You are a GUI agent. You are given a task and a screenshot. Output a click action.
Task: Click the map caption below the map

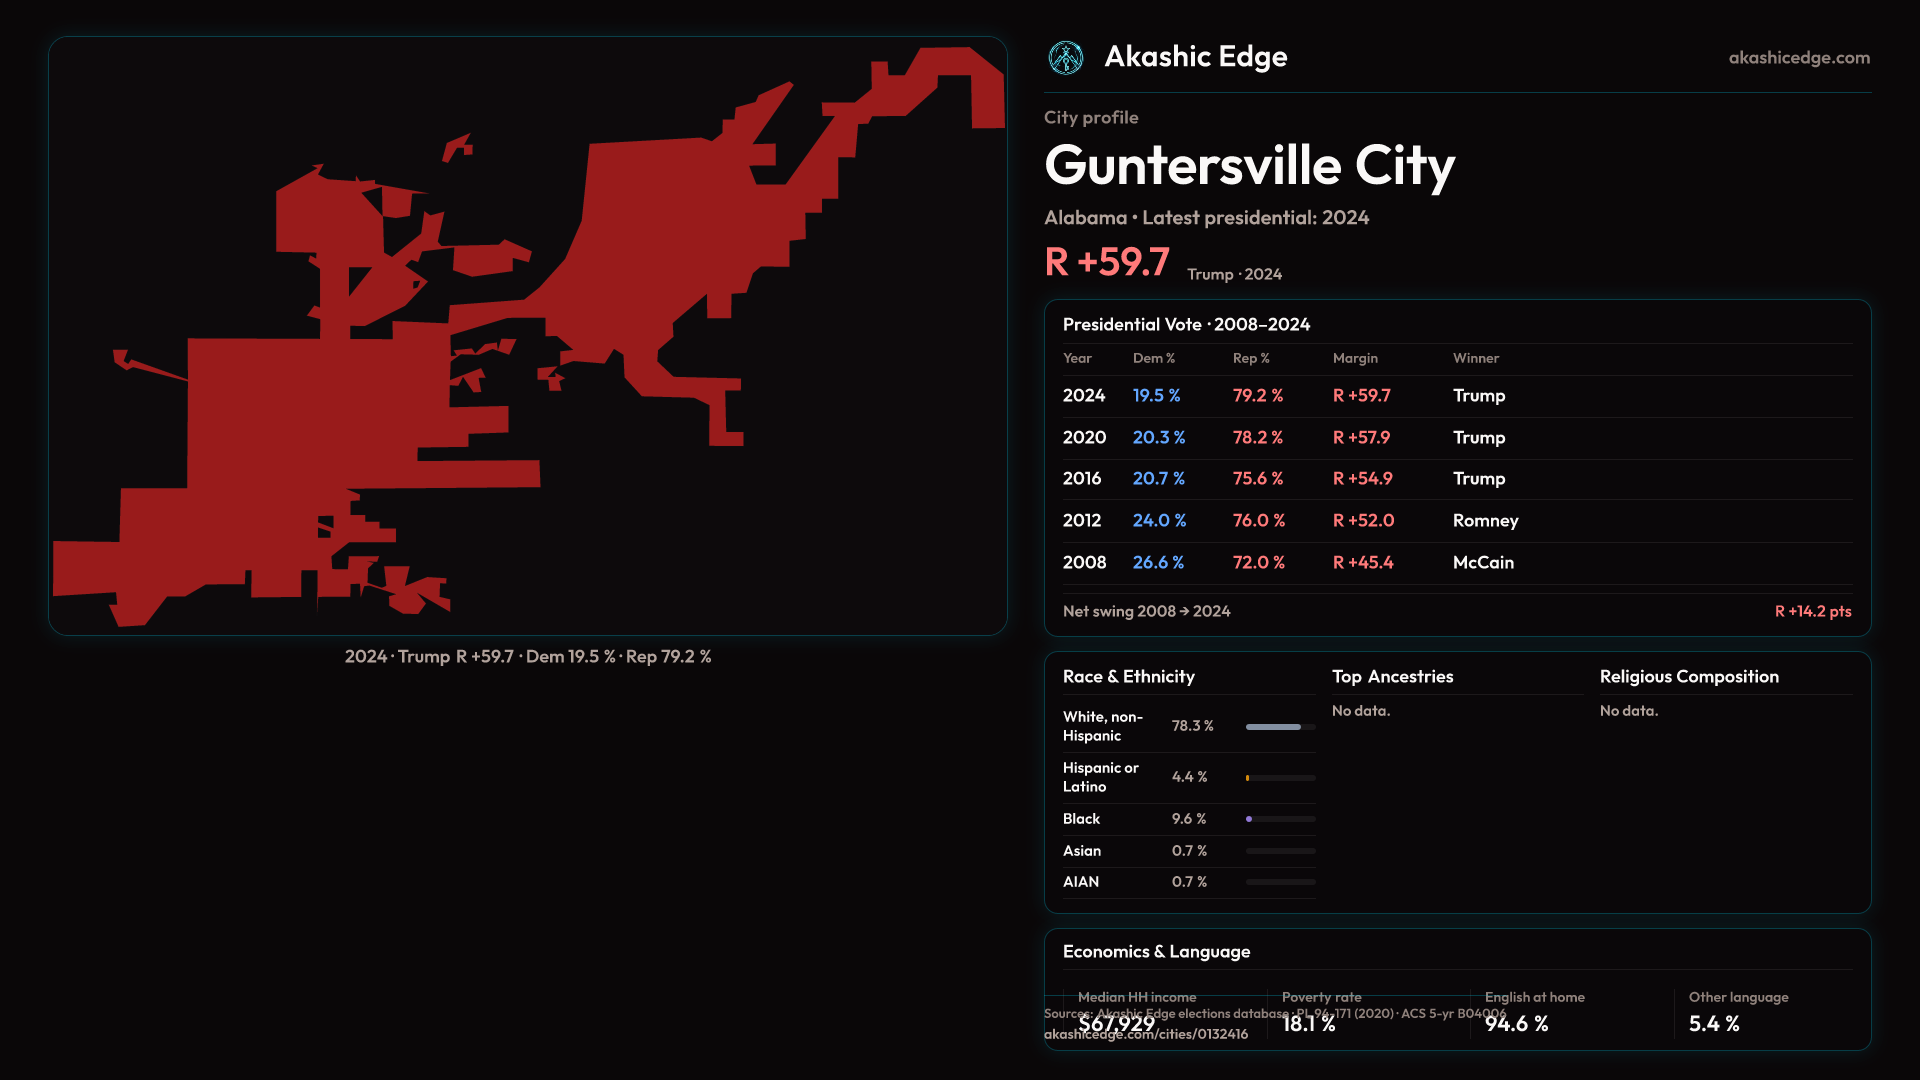coord(528,657)
